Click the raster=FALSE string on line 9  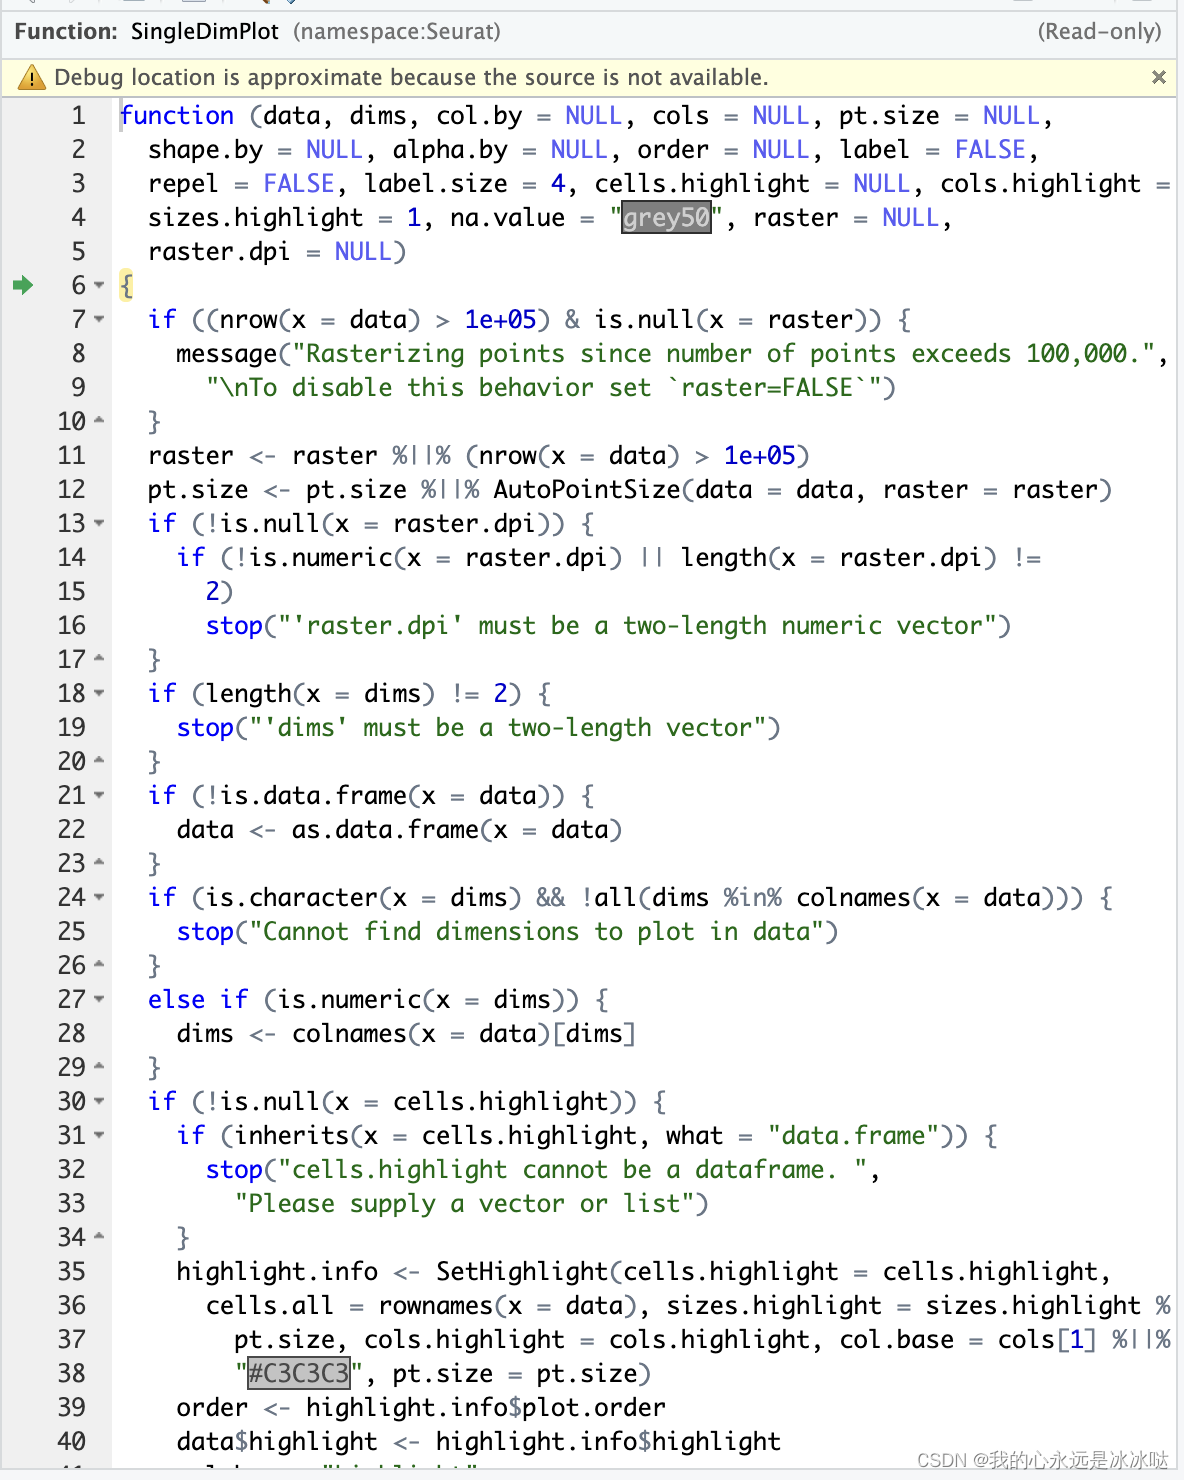click(x=767, y=387)
